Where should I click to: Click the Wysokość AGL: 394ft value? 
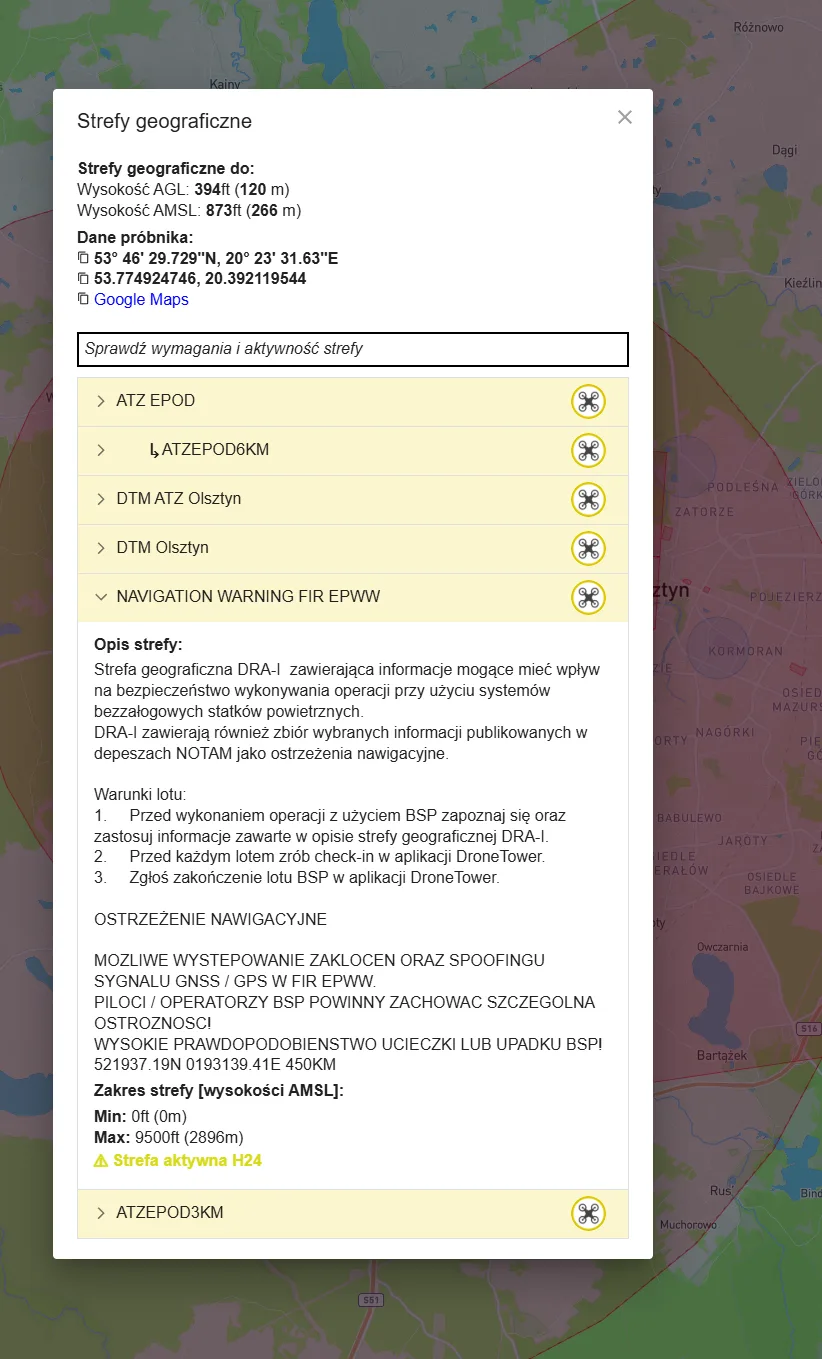[x=183, y=190]
